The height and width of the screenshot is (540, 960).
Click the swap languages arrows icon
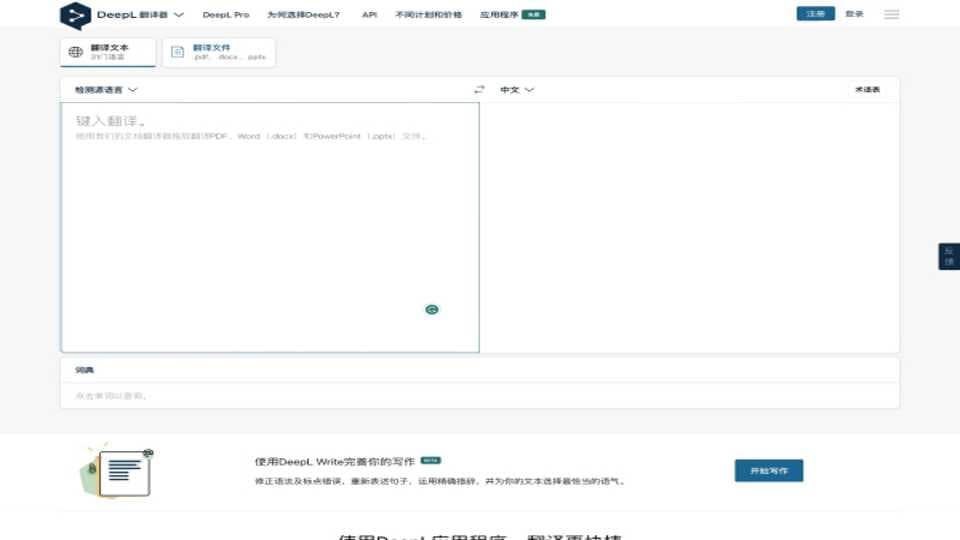point(479,89)
